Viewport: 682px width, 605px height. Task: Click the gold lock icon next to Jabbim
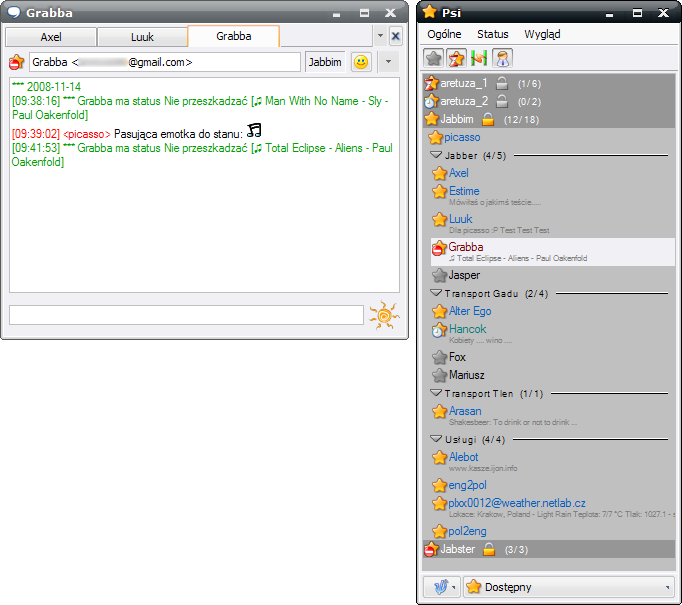tap(488, 119)
